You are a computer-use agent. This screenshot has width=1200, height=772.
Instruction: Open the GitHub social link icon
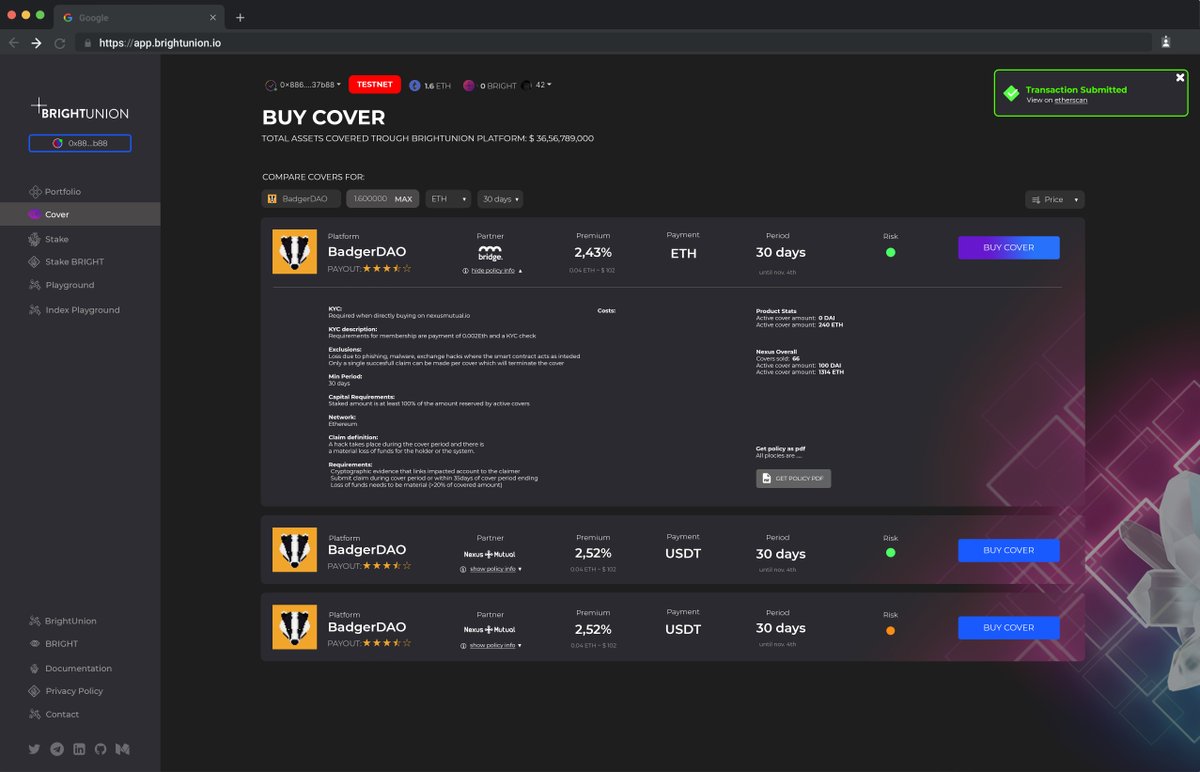click(x=100, y=749)
